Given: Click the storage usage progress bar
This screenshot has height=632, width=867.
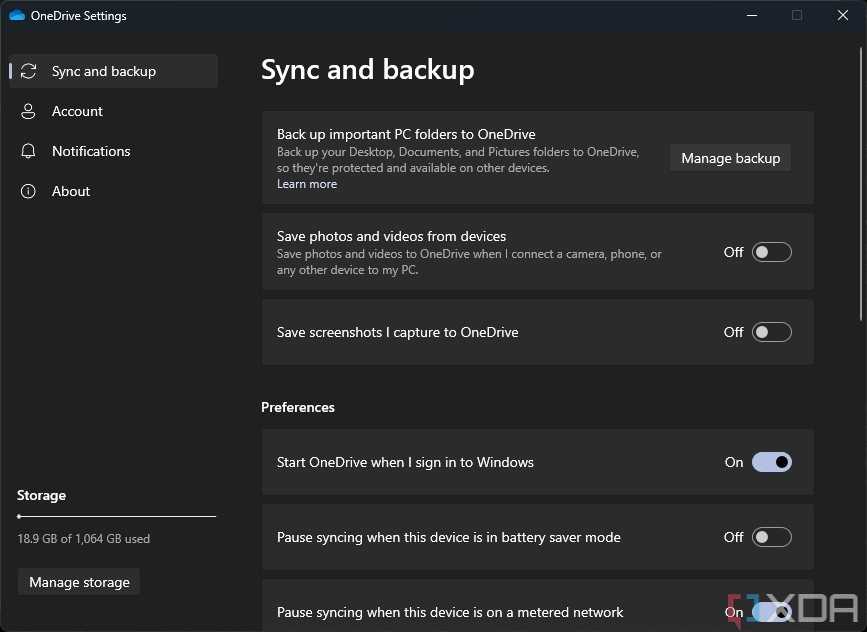Looking at the screenshot, I should 117,516.
